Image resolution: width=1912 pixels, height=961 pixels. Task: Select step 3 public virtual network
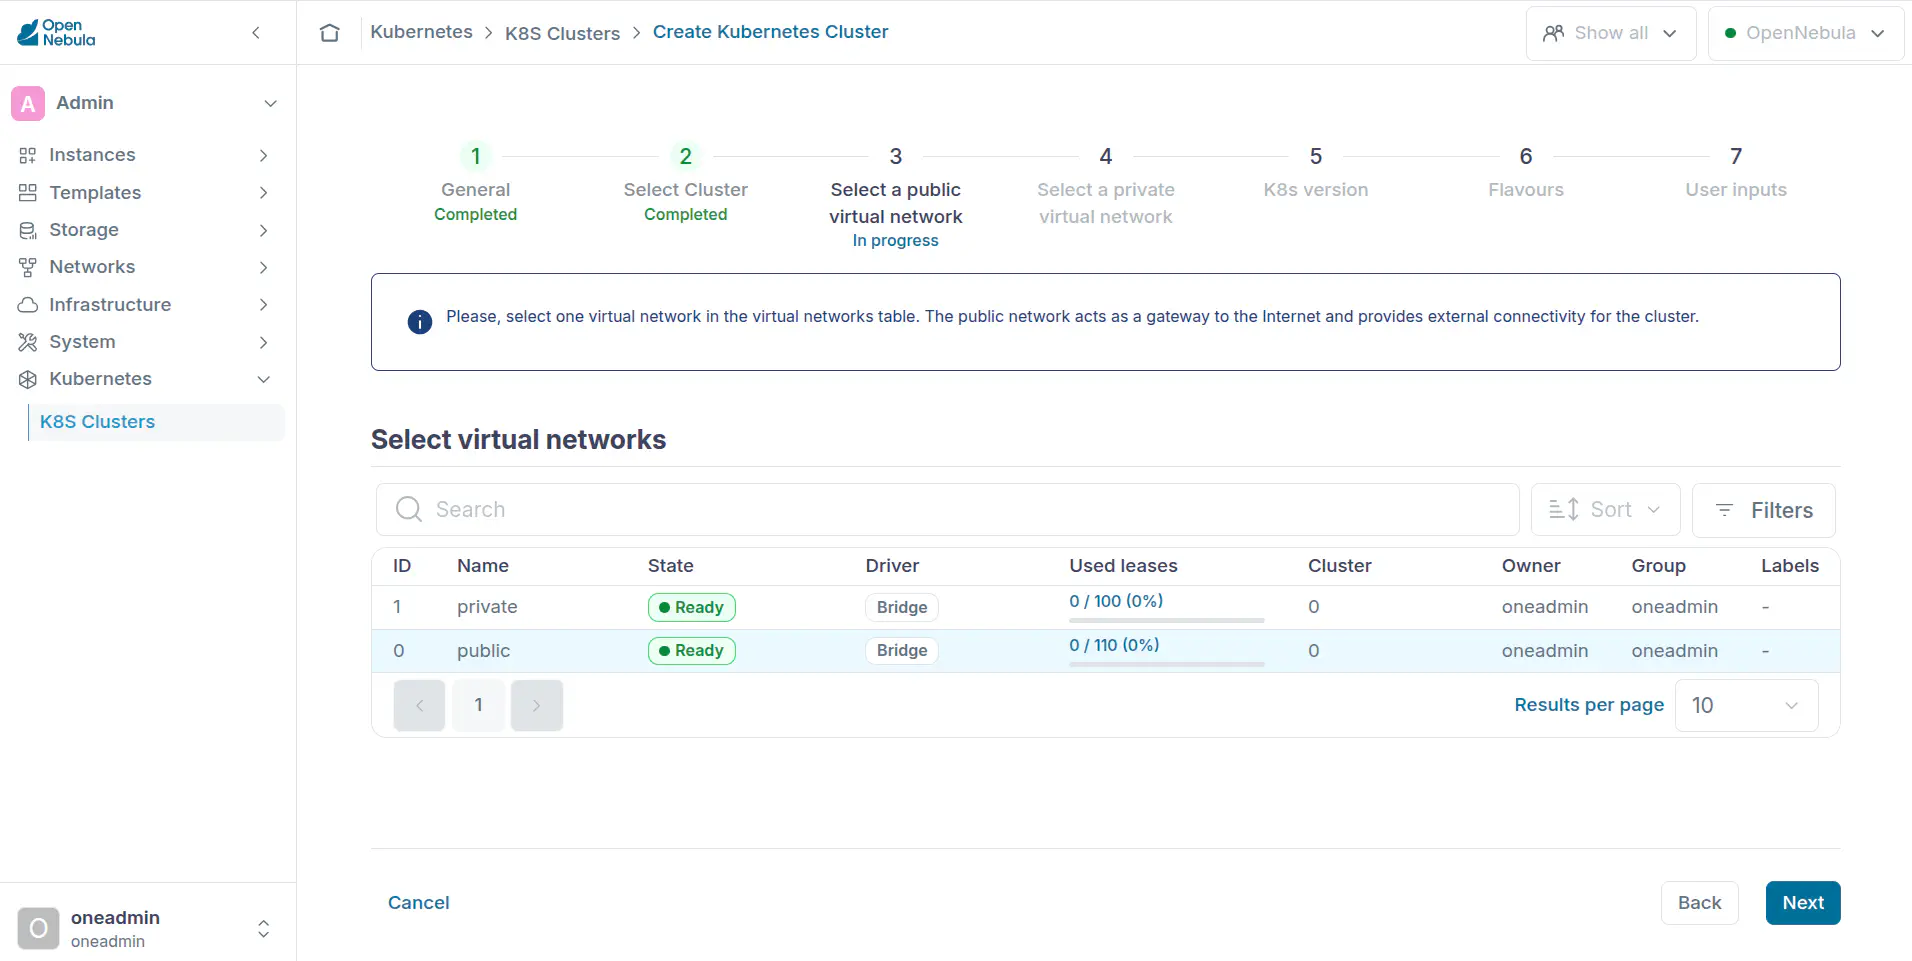click(896, 197)
